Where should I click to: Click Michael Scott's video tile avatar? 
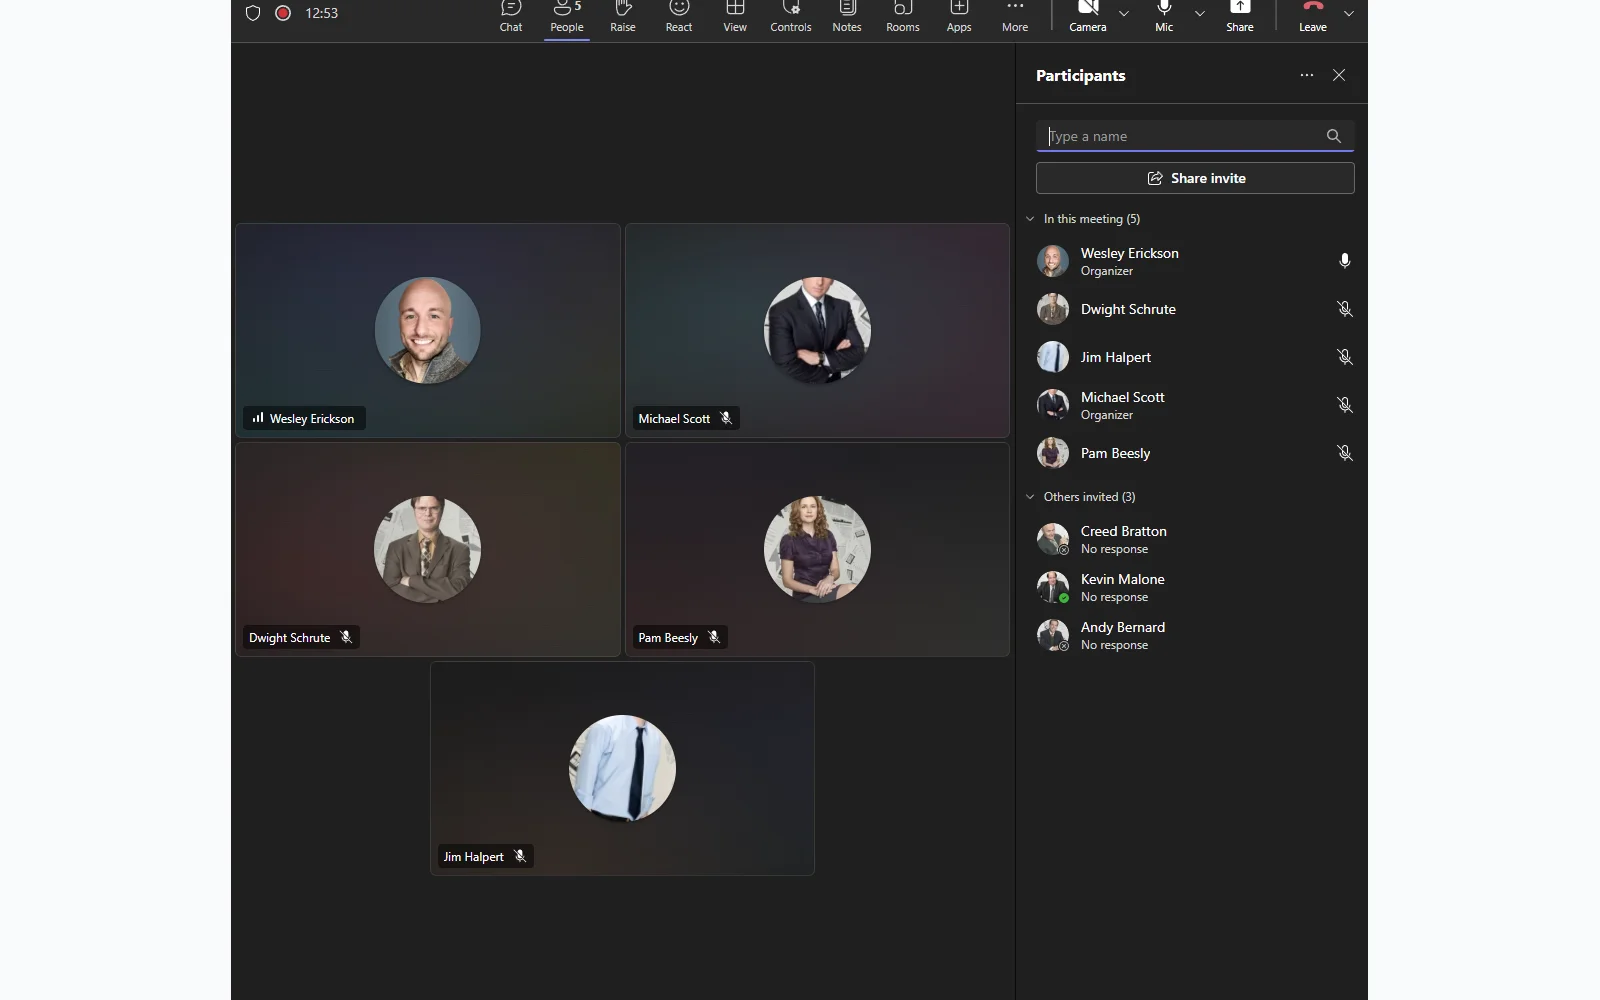click(817, 330)
